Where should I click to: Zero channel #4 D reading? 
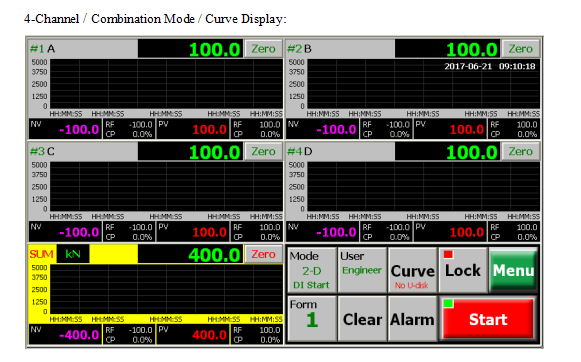[x=520, y=152]
